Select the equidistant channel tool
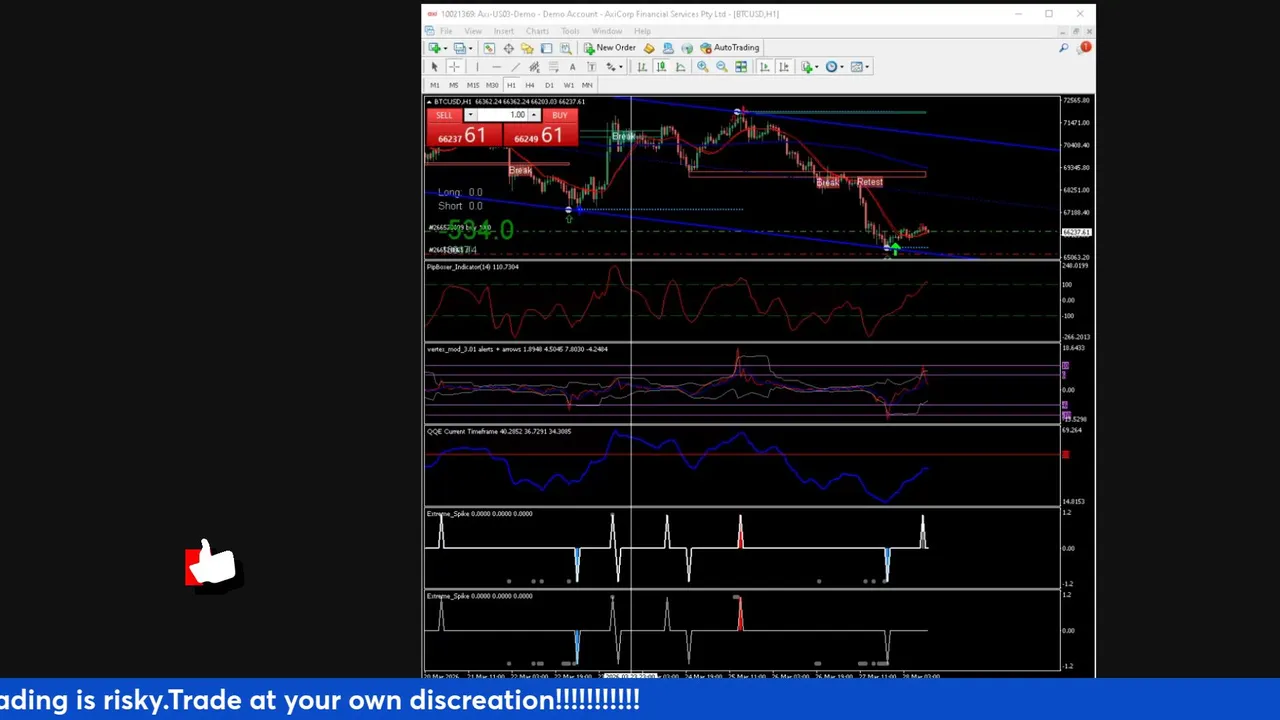 point(534,67)
